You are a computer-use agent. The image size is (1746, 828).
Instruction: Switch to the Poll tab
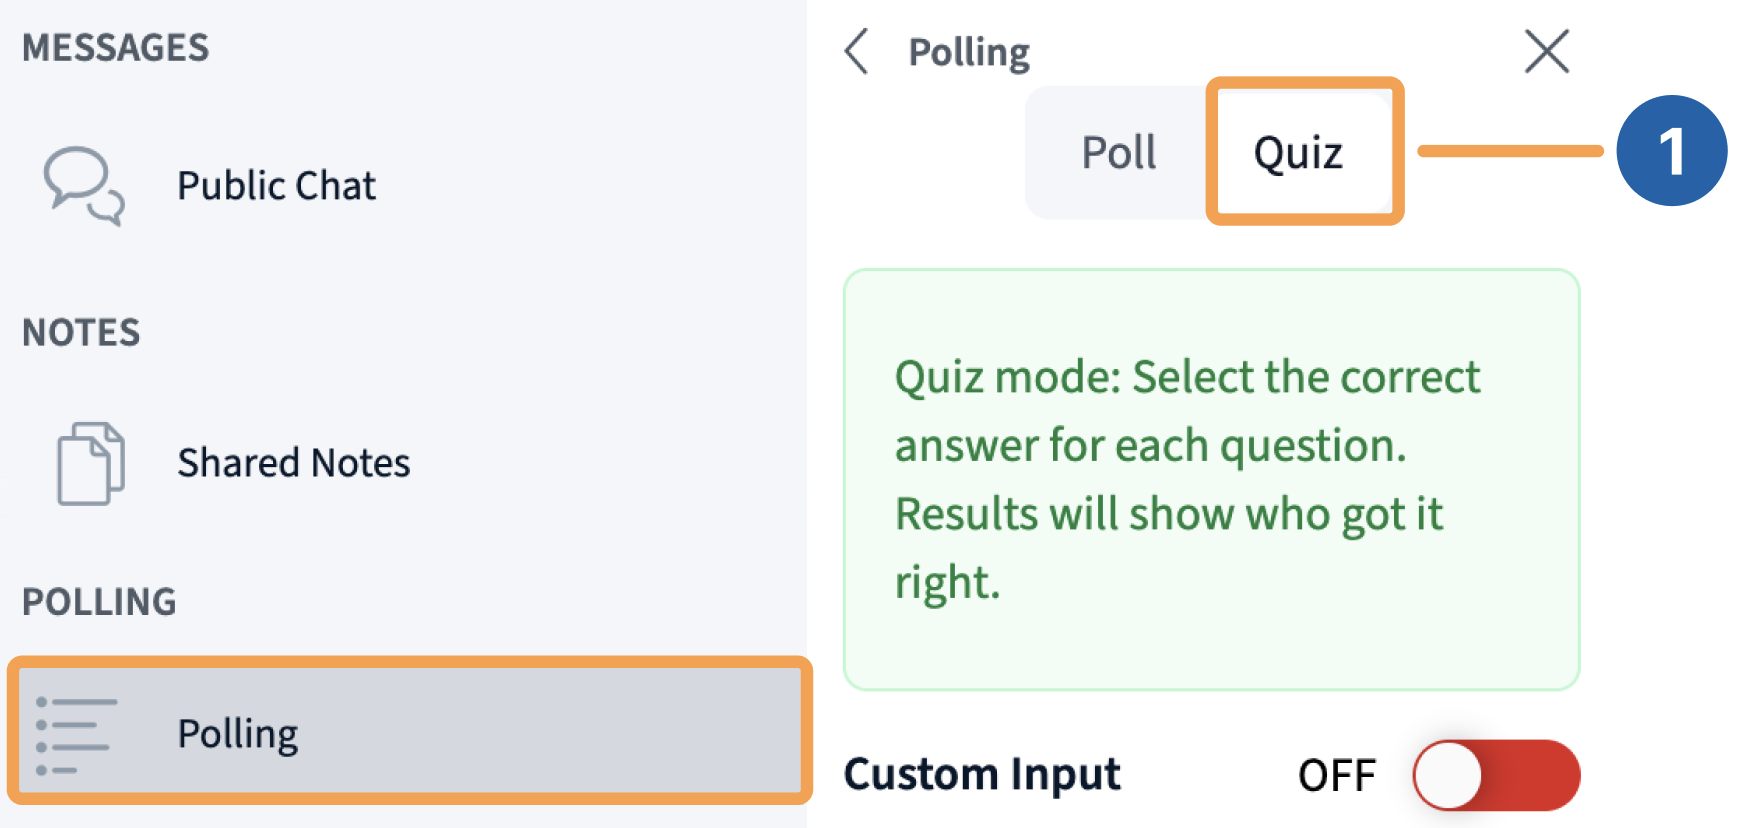[1118, 153]
